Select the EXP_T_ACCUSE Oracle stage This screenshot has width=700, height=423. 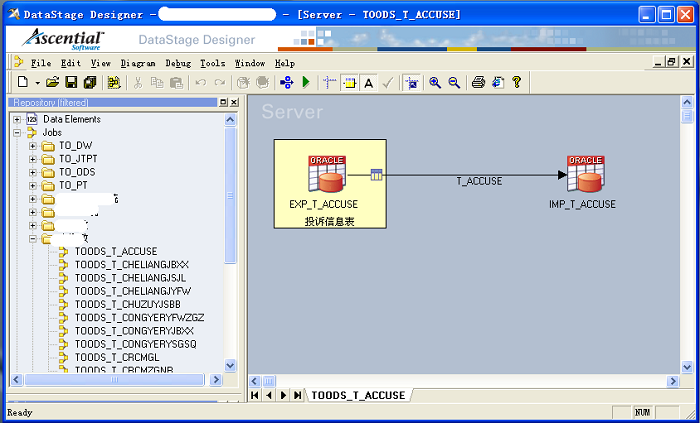point(327,174)
